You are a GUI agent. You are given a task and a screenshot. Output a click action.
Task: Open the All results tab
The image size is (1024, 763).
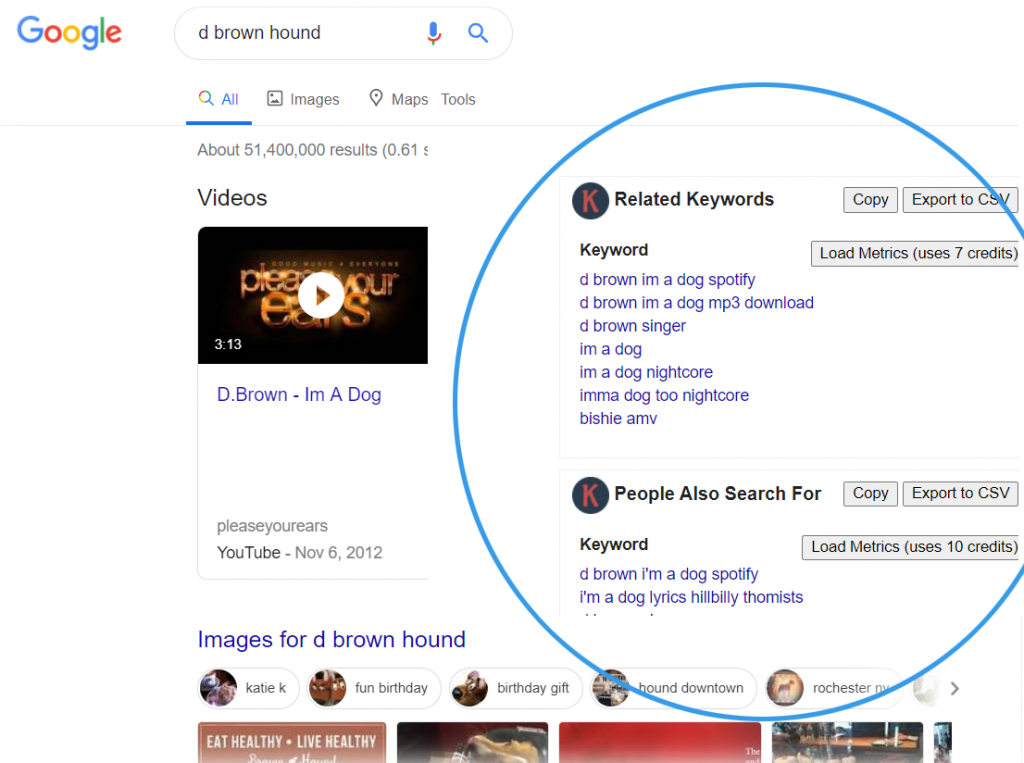[x=219, y=99]
